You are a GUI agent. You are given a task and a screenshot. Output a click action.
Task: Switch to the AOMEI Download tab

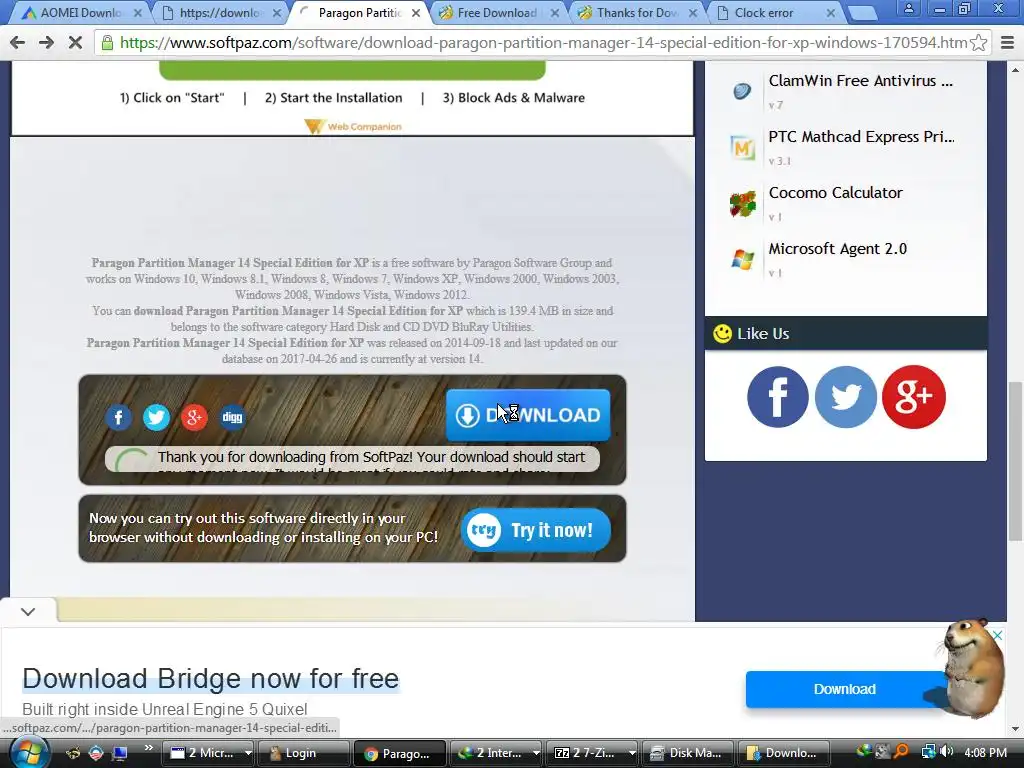pos(80,12)
